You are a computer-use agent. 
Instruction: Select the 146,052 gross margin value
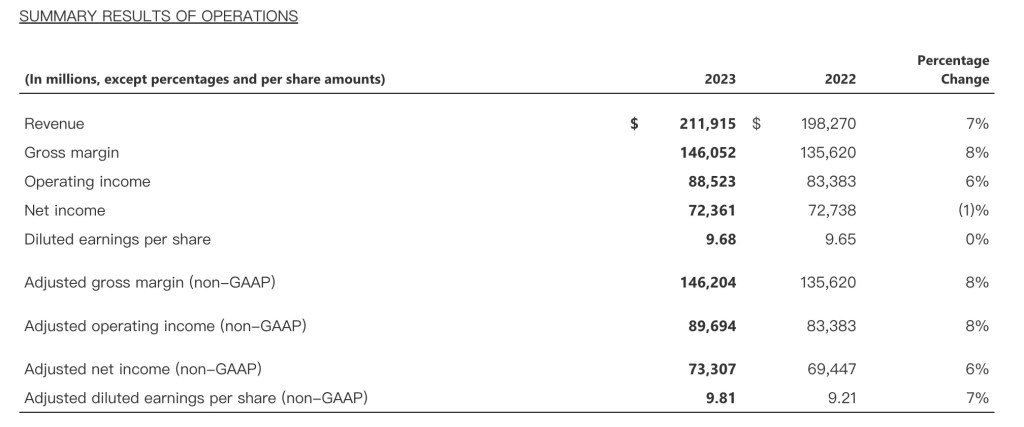(x=707, y=153)
